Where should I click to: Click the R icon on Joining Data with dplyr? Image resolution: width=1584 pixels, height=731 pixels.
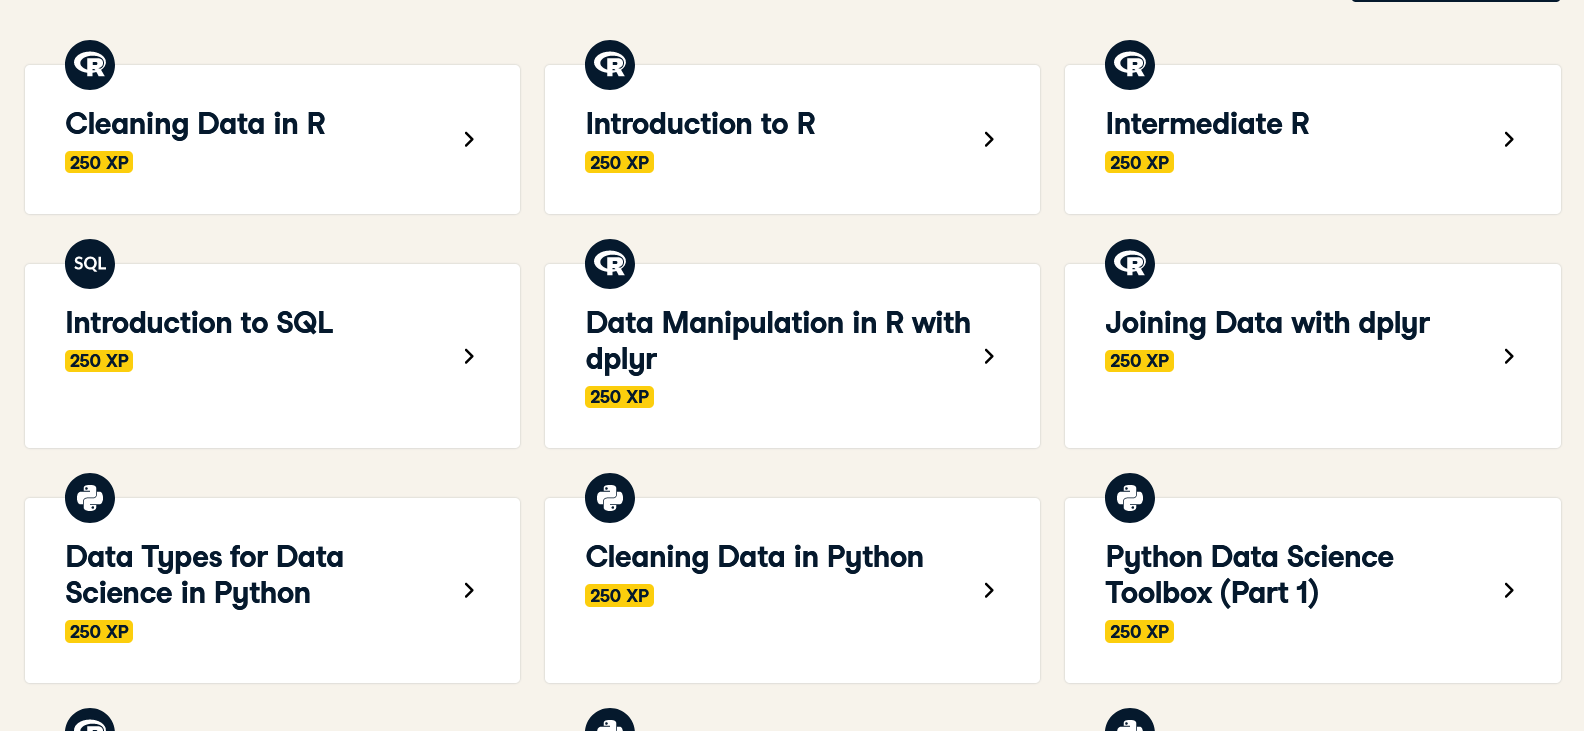[x=1130, y=264]
